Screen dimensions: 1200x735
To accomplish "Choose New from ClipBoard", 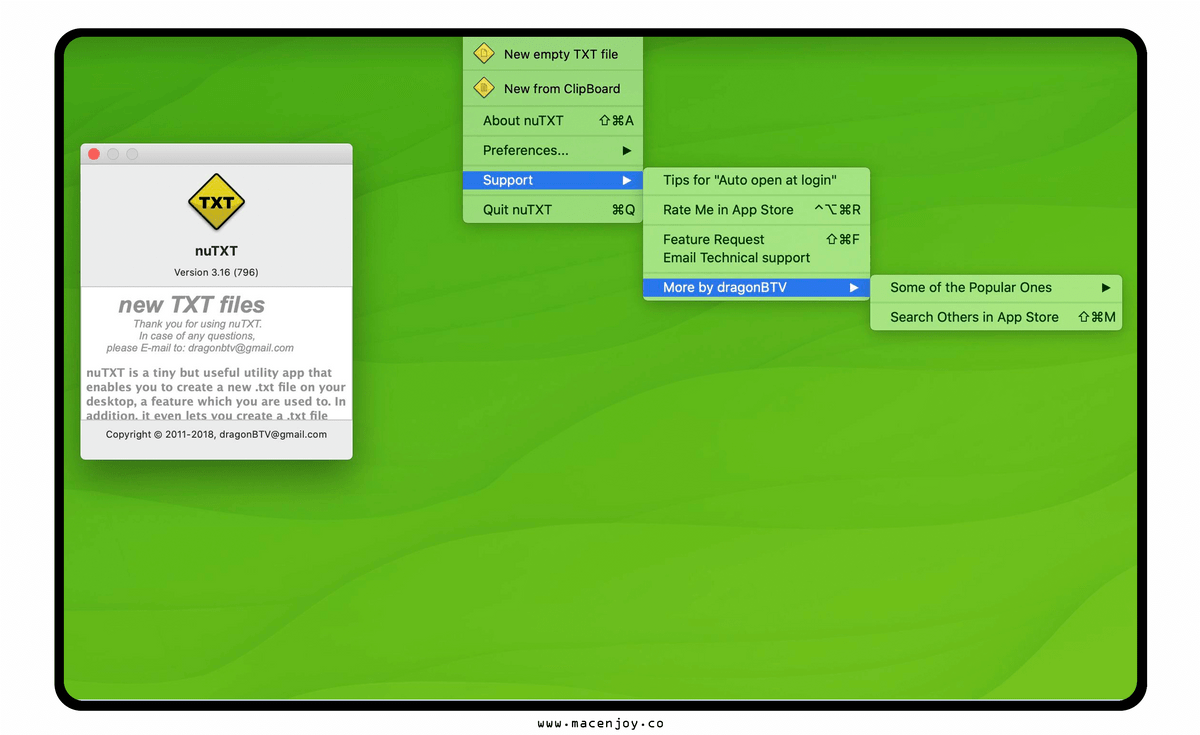I will (553, 88).
